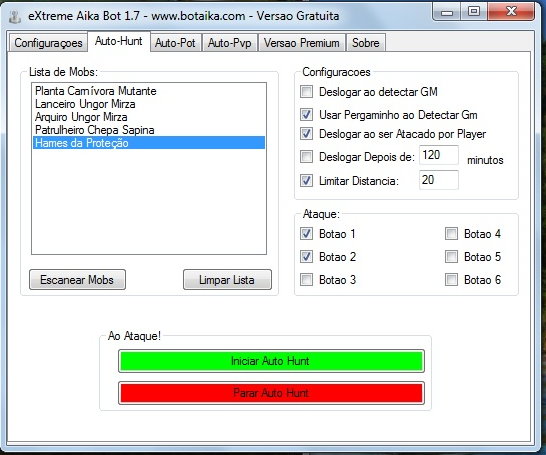Click the distance field showing 20
Screen dimensions: 546x455
(x=439, y=180)
